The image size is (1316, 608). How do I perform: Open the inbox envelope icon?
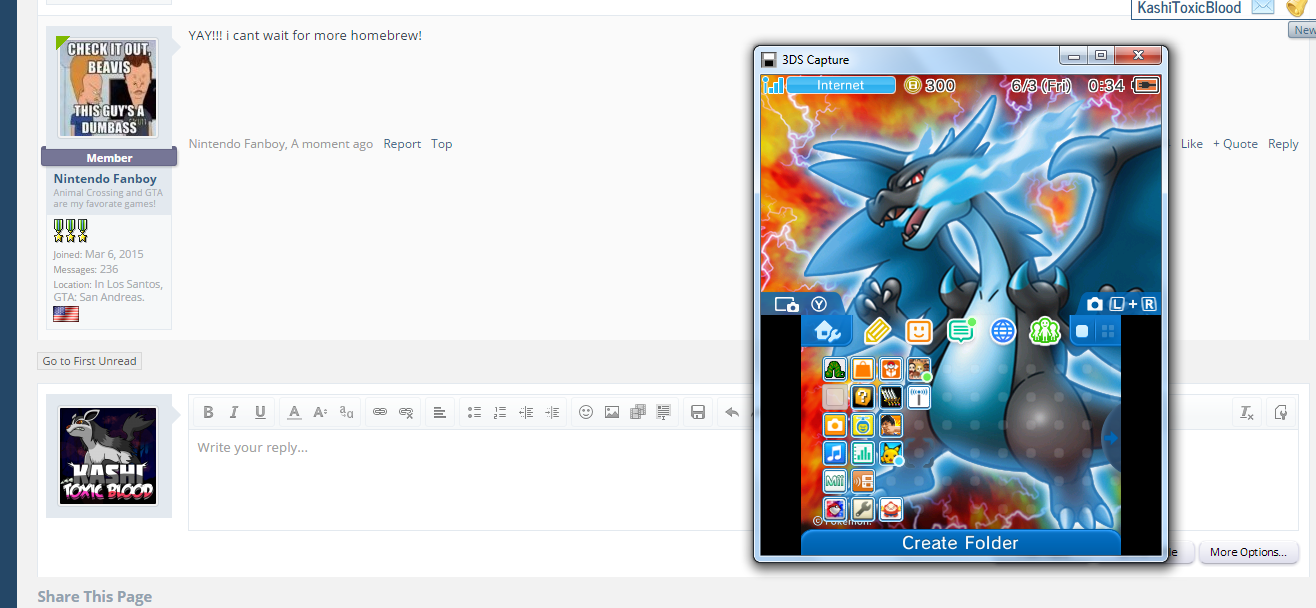1263,7
